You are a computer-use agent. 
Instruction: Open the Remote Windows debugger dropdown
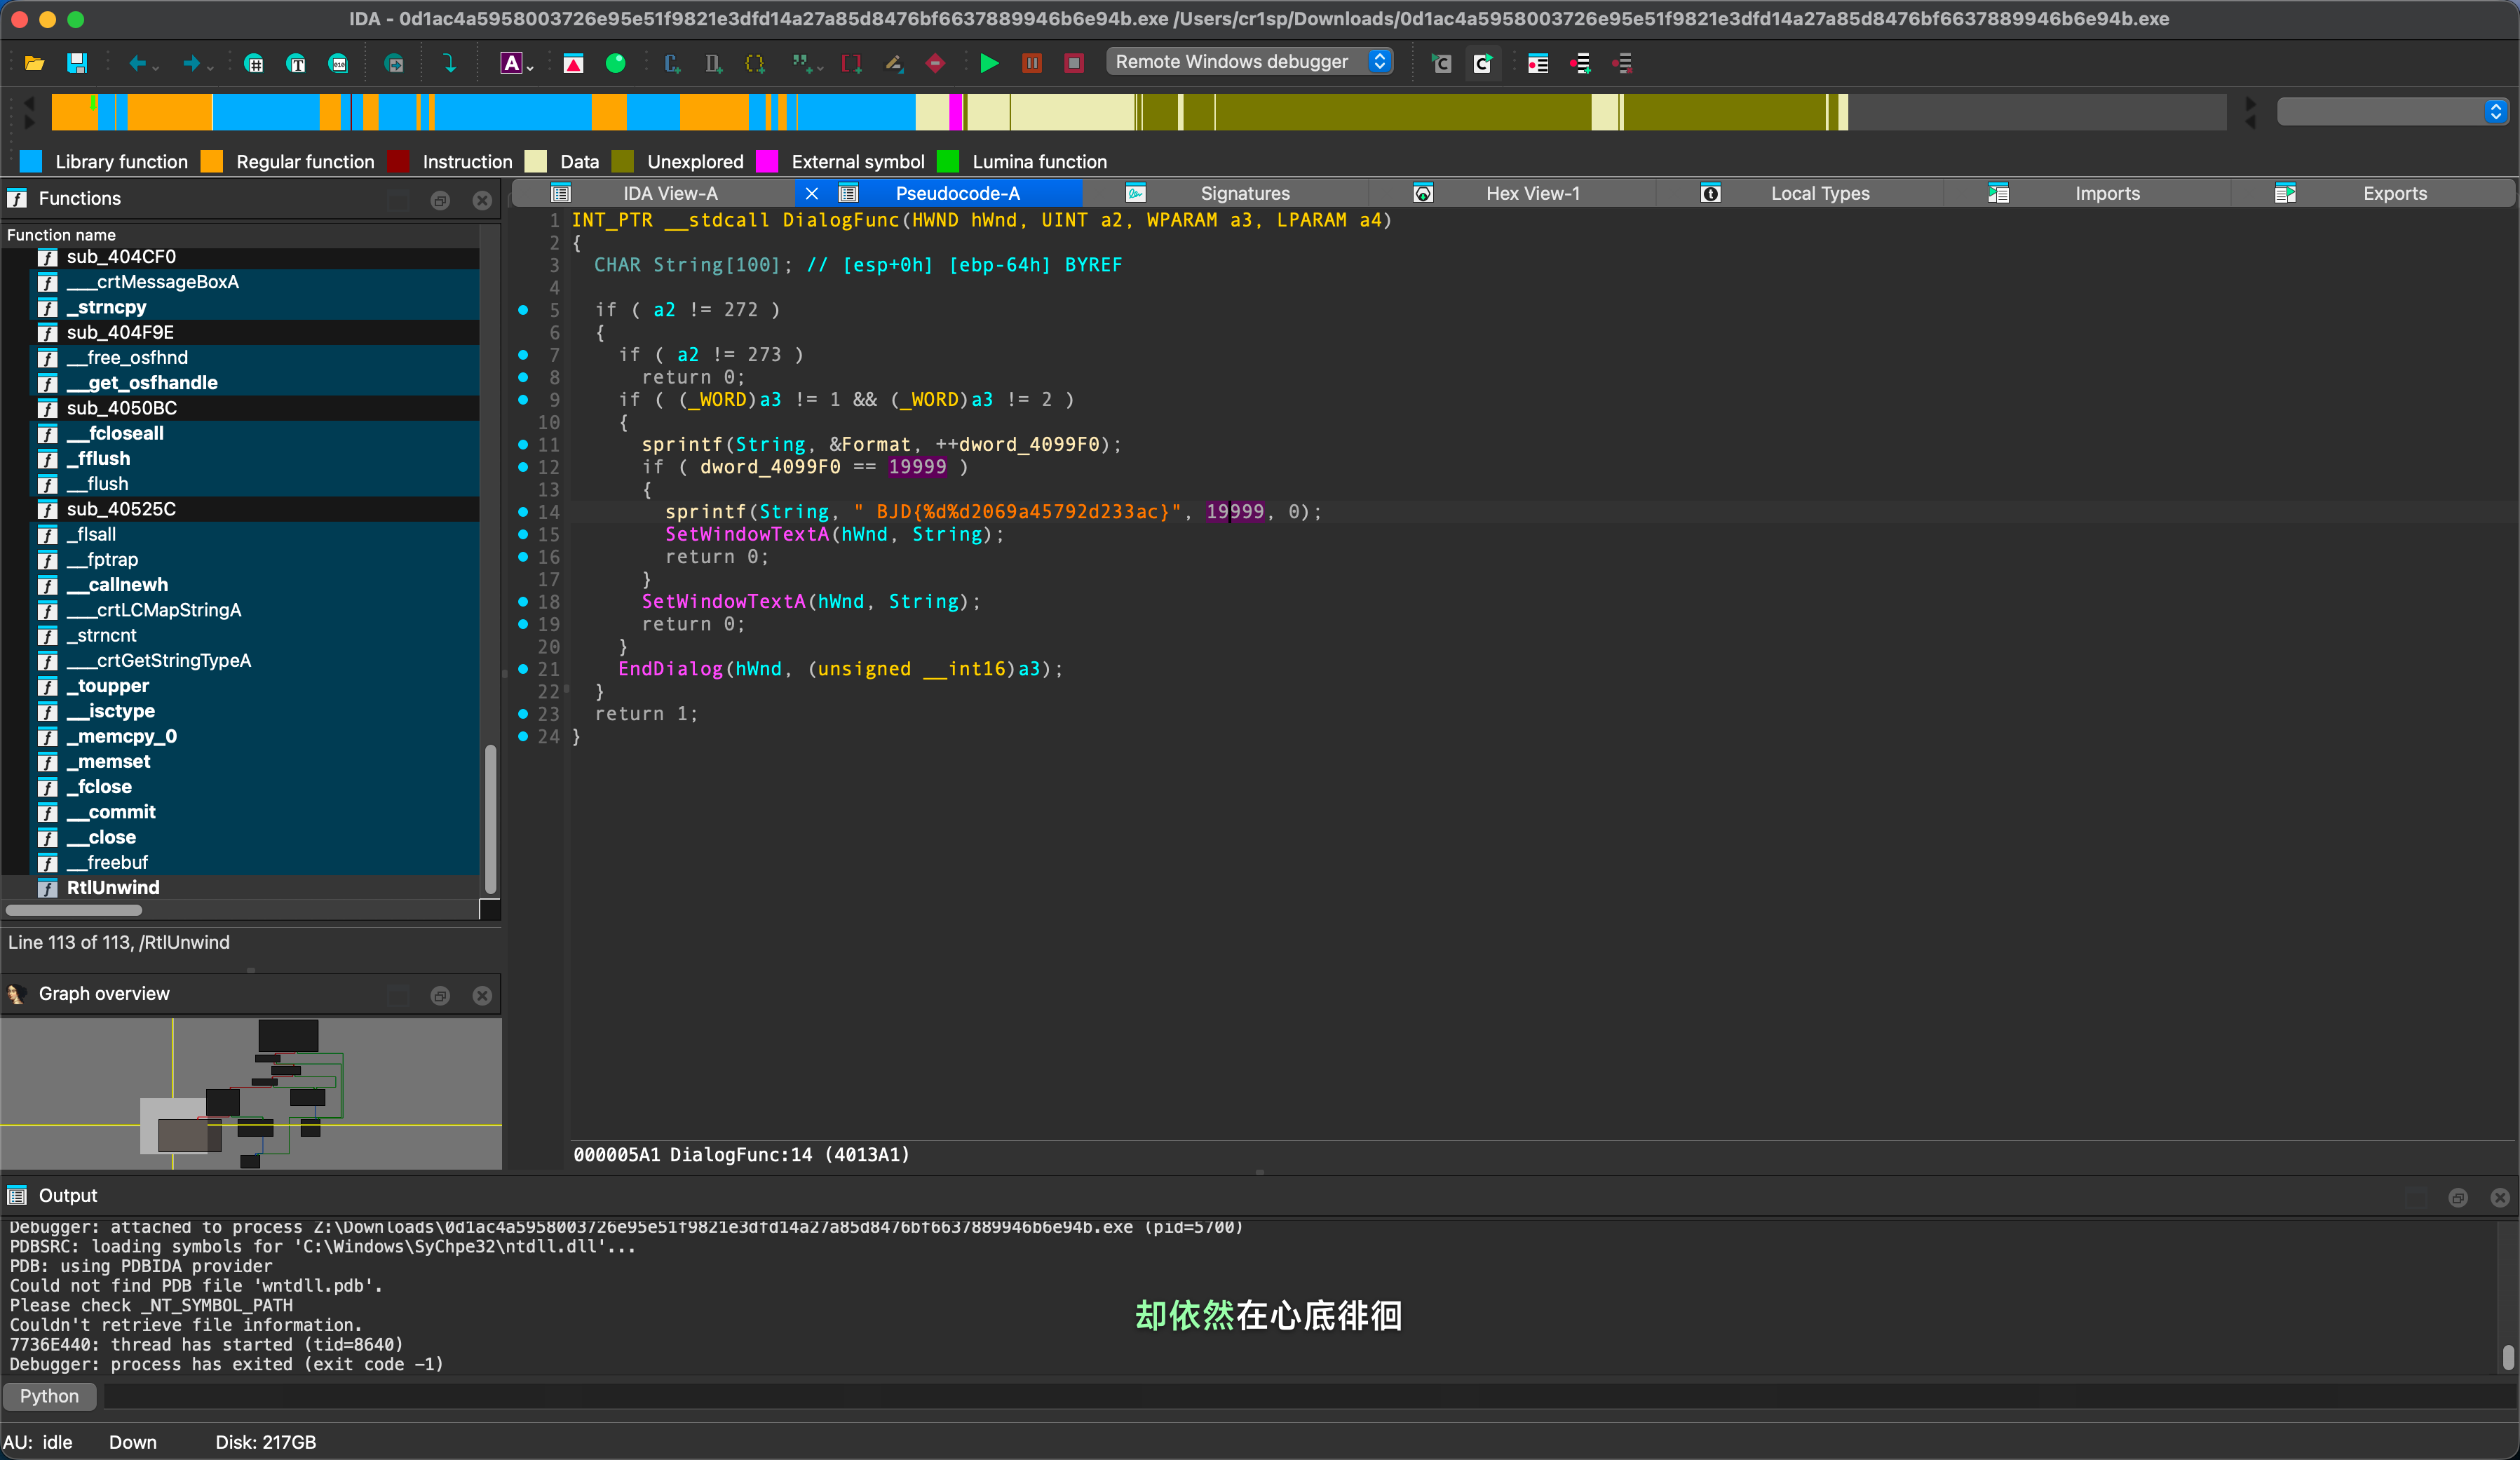pos(1250,62)
